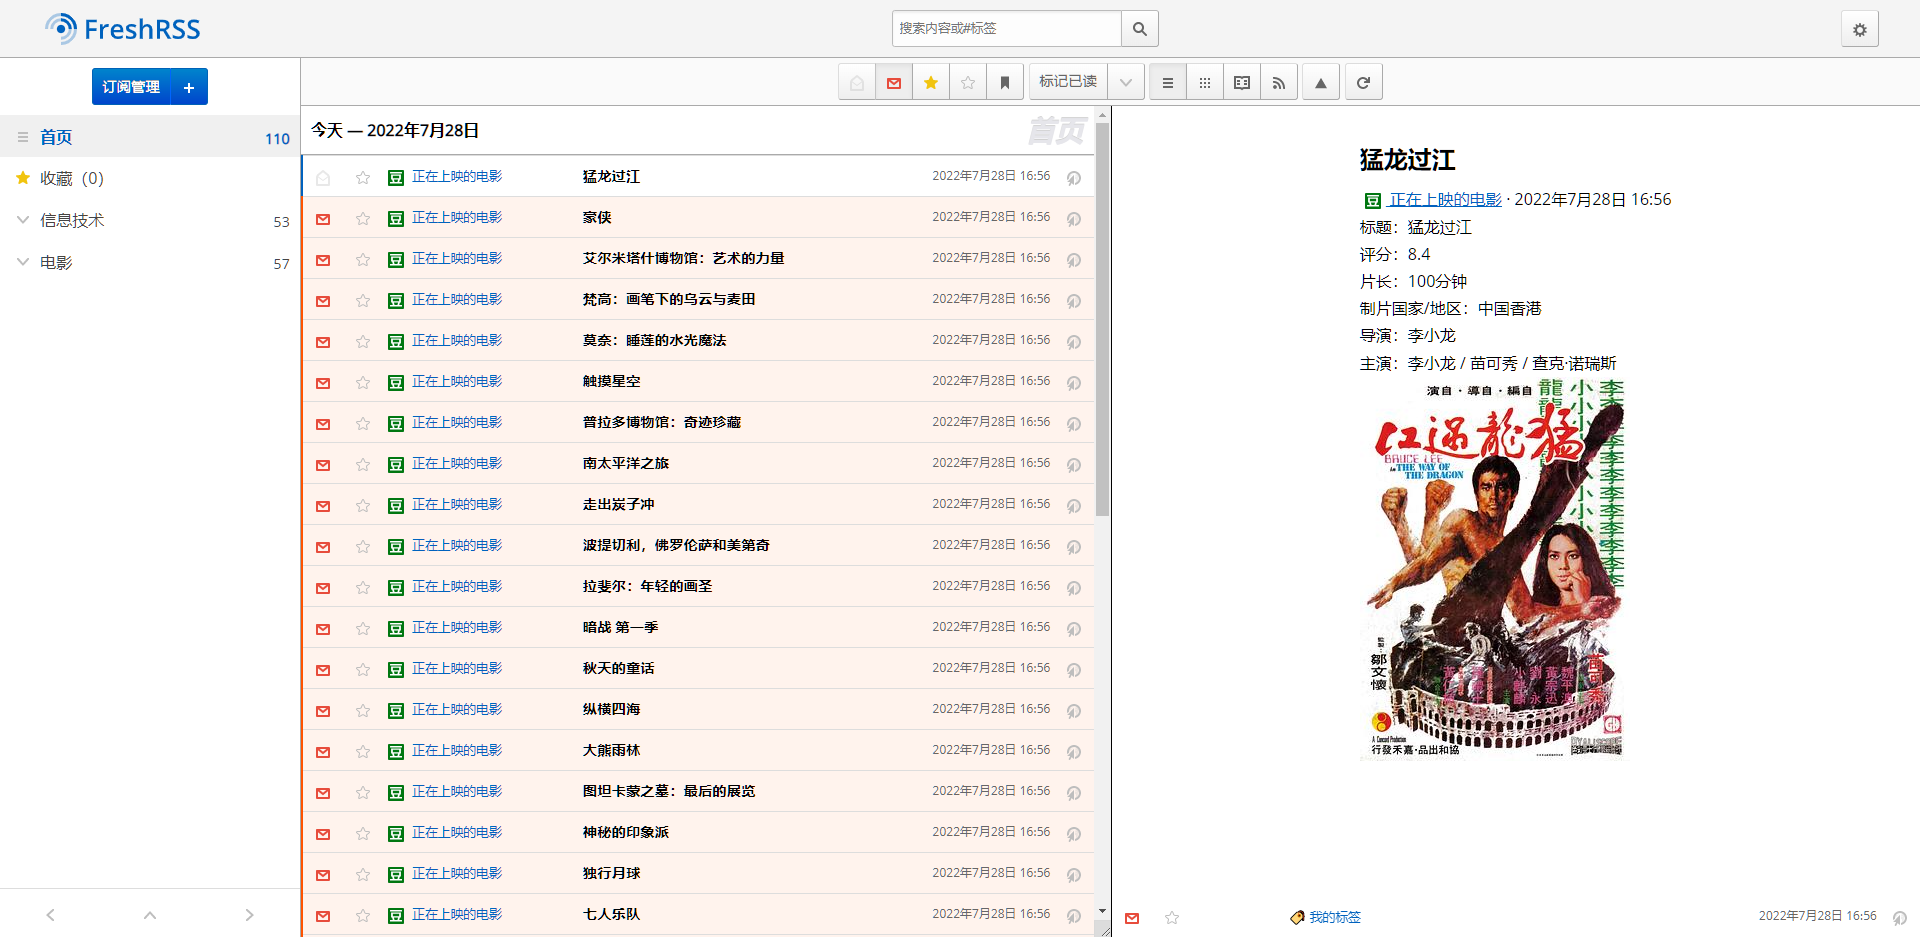The height and width of the screenshot is (937, 1920).
Task: Go to next article with right chevron
Action: pos(250,915)
